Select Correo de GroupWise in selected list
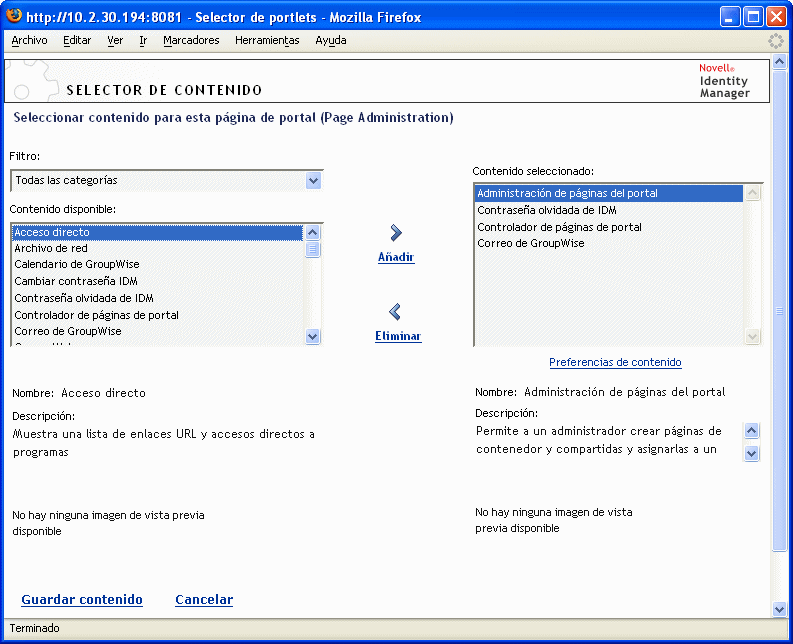 609,243
